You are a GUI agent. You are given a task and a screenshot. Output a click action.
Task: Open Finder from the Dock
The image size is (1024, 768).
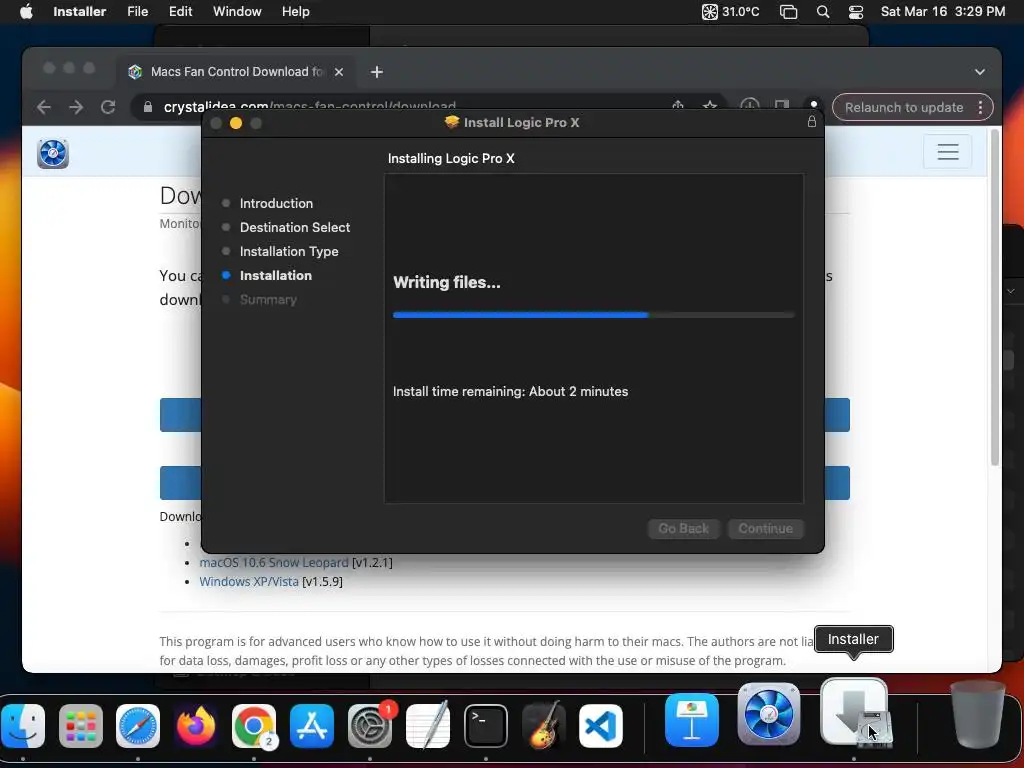(23, 726)
